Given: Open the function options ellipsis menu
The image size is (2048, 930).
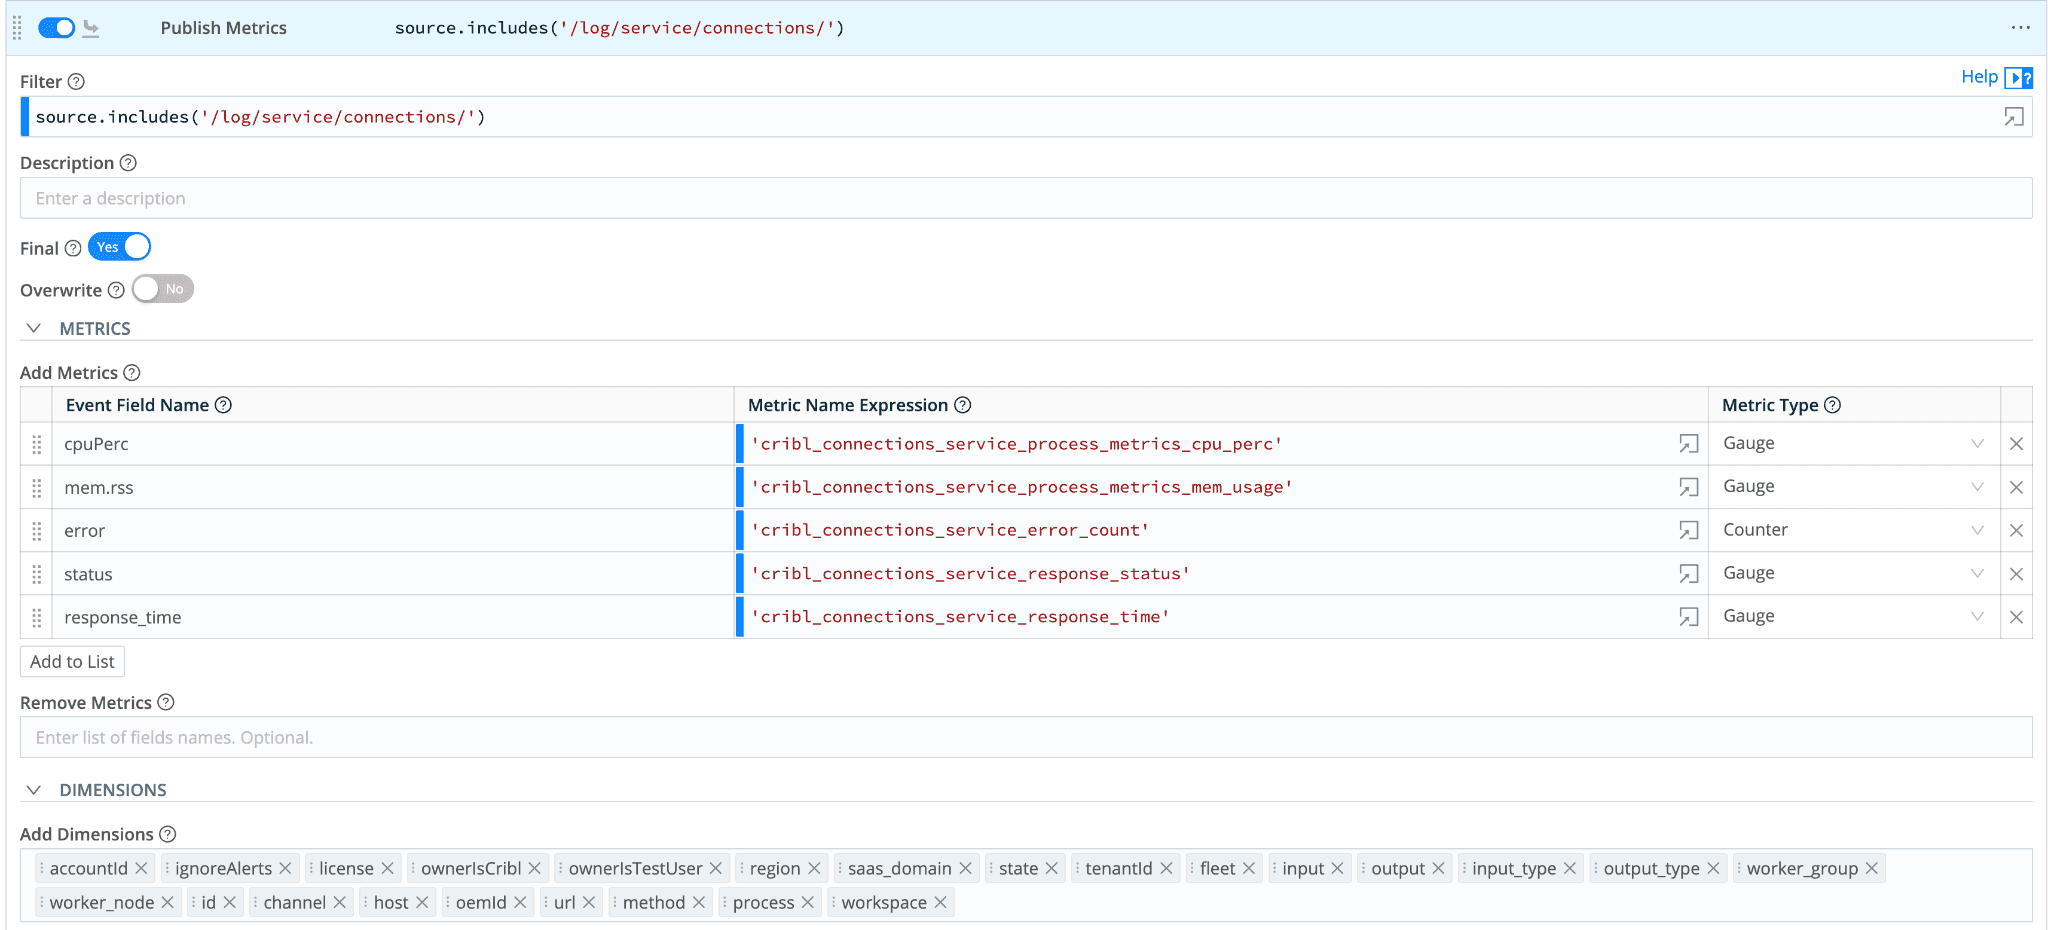Looking at the screenshot, I should [x=2020, y=28].
